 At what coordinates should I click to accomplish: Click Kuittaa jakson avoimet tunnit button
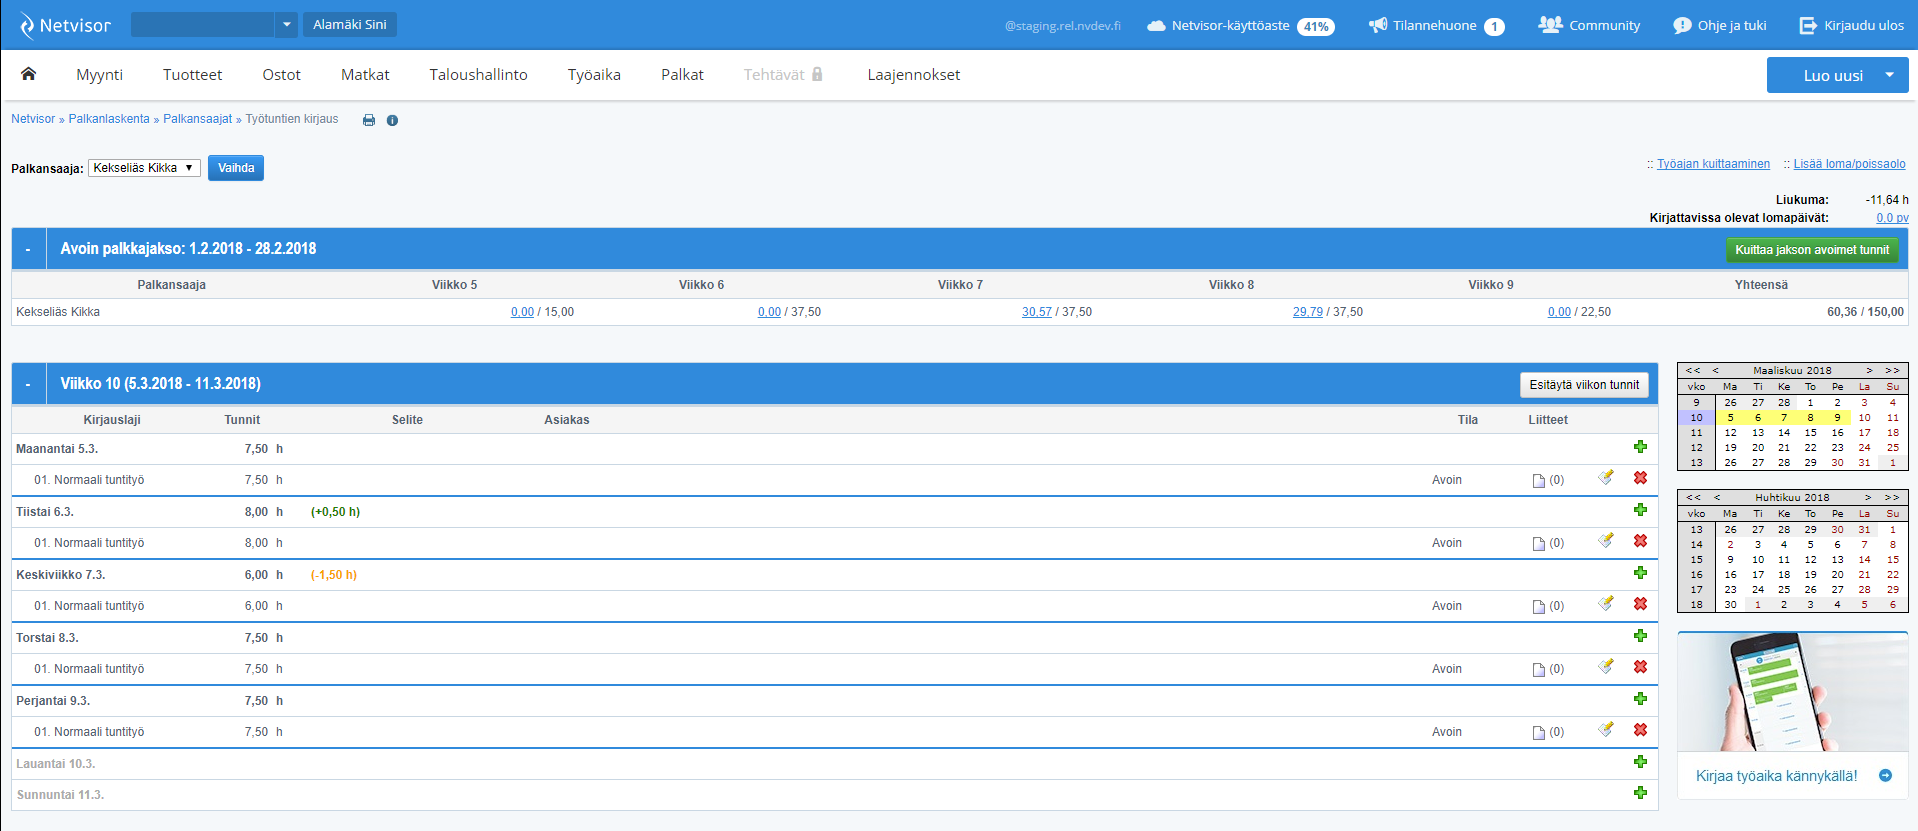pyautogui.click(x=1811, y=250)
